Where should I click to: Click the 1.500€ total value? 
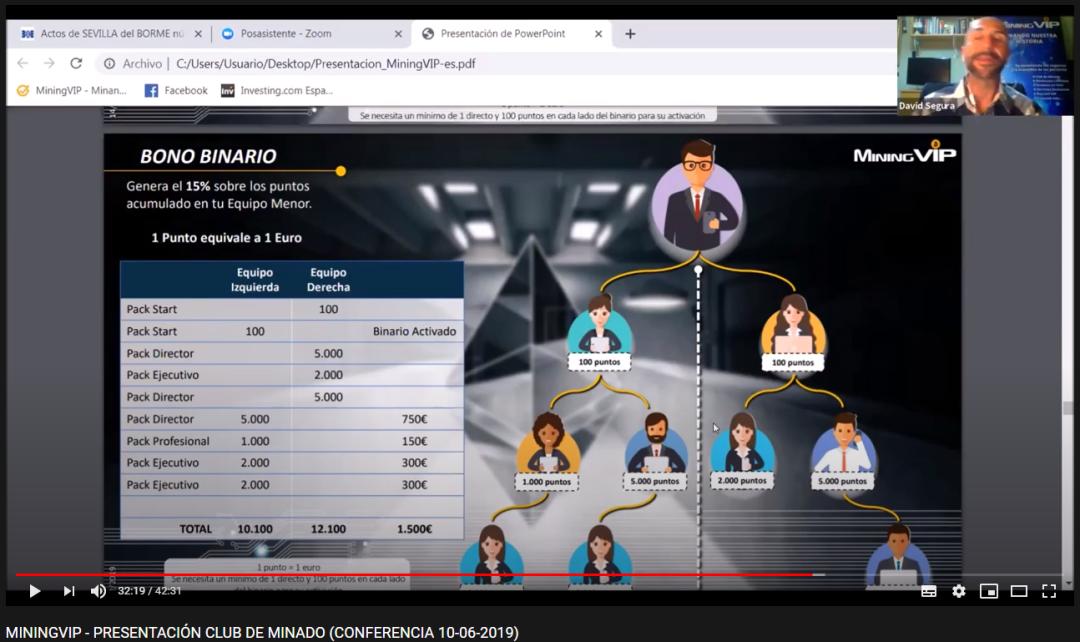[x=415, y=529]
